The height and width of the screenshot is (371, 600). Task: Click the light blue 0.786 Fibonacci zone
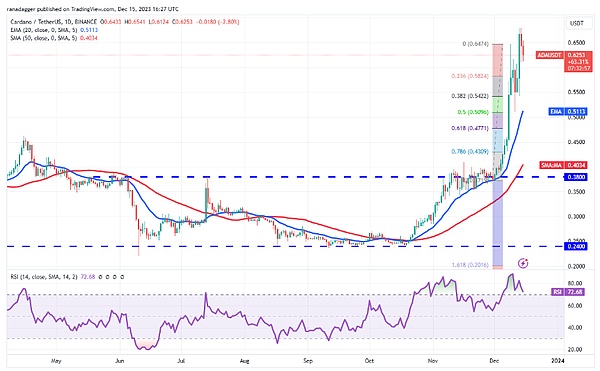(x=497, y=141)
